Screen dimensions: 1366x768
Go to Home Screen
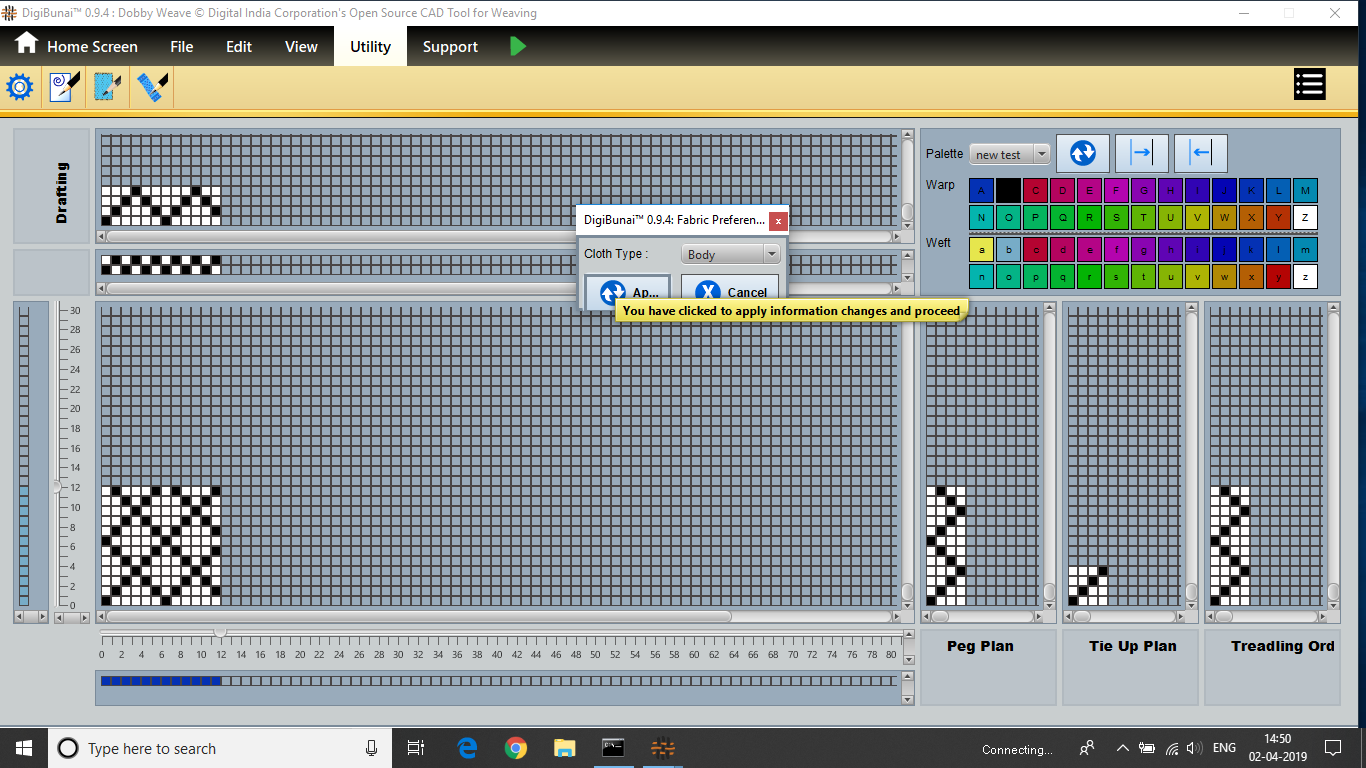point(76,47)
